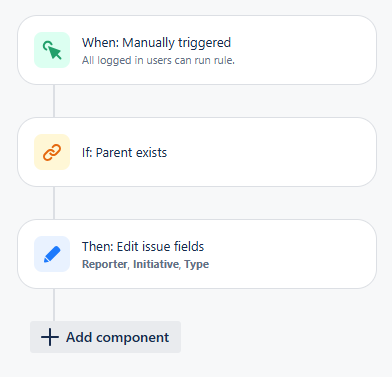
Task: Click the 'Add component' button label
Action: pos(117,337)
